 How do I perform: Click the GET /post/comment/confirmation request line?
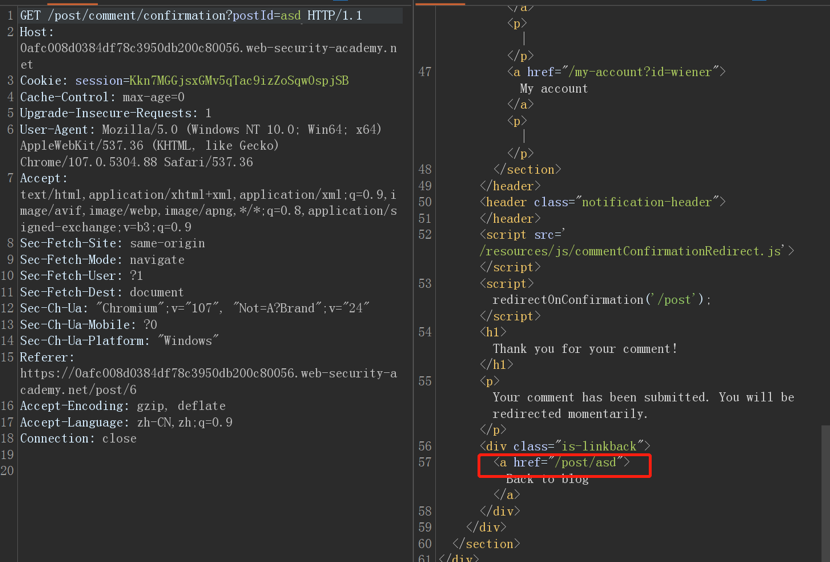tap(191, 15)
